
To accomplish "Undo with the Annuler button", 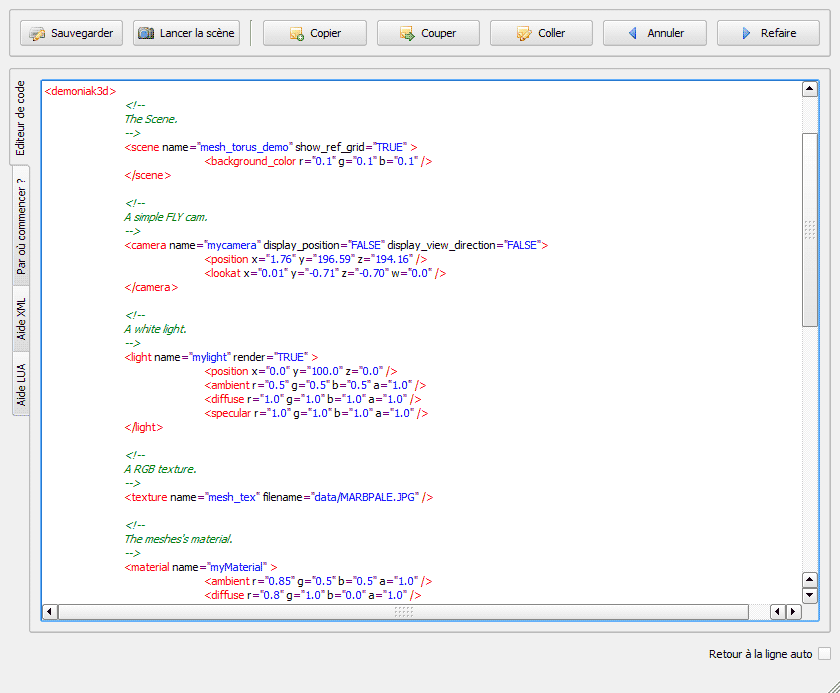I will point(655,33).
